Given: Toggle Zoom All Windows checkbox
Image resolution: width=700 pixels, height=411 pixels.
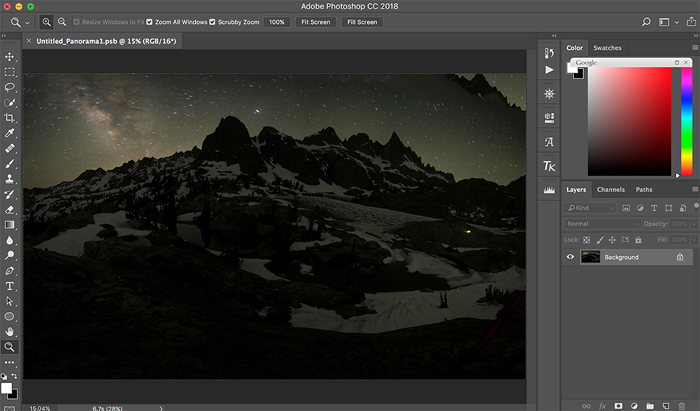Looking at the screenshot, I should pyautogui.click(x=151, y=21).
